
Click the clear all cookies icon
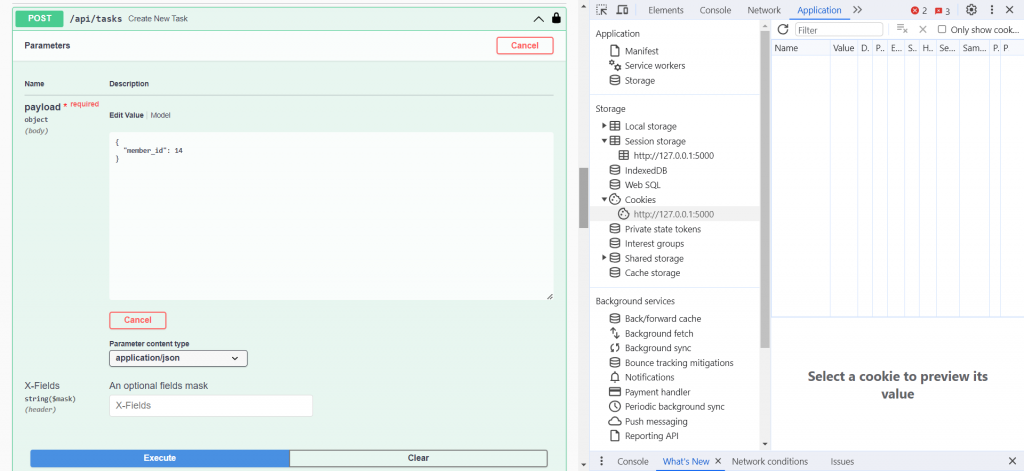click(902, 29)
